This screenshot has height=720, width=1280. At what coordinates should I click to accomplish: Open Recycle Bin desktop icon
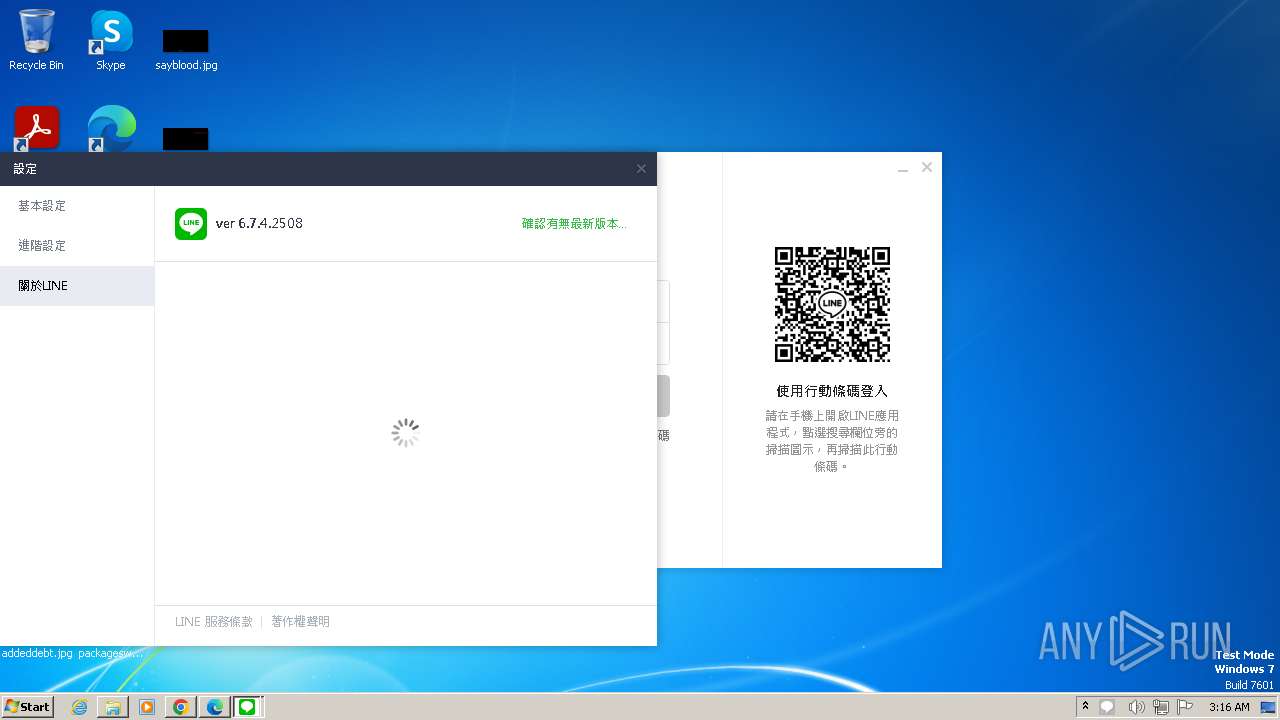click(x=36, y=40)
